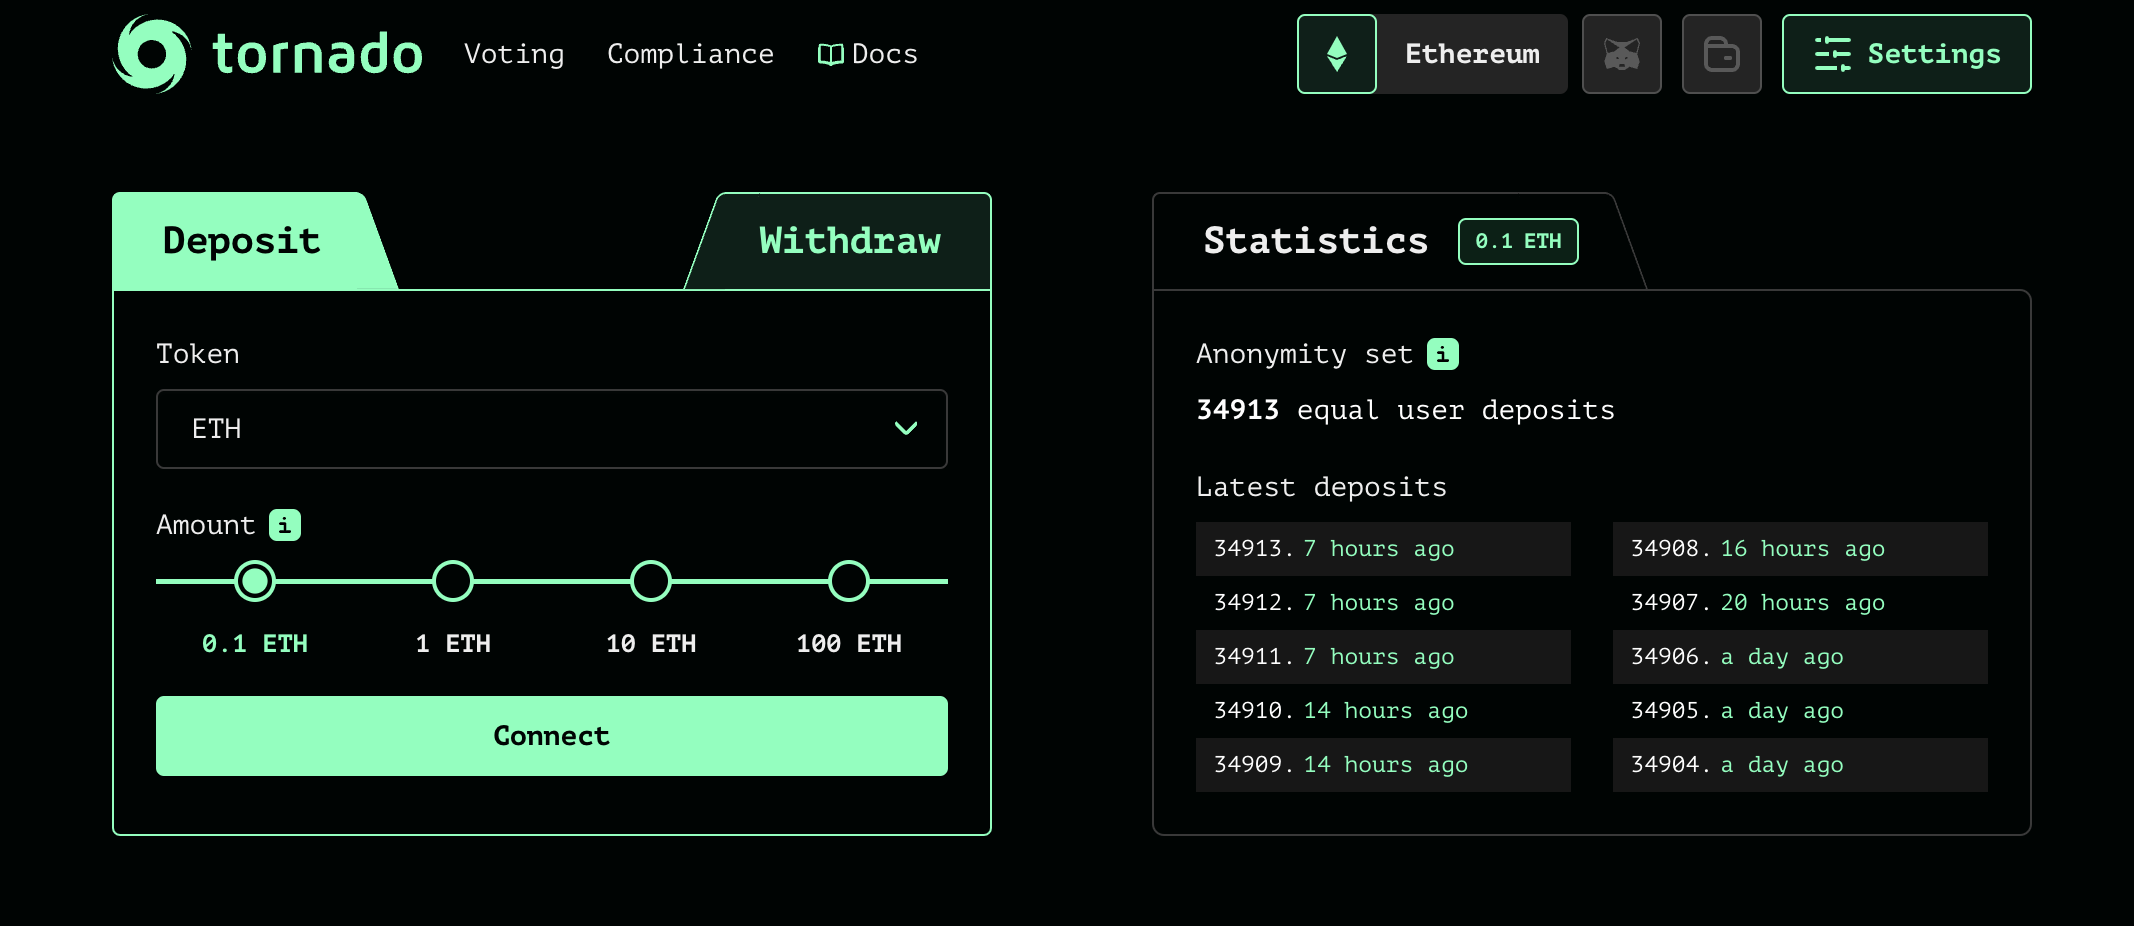The width and height of the screenshot is (2134, 926).
Task: Click deposit 34904 entry
Action: 1800,765
